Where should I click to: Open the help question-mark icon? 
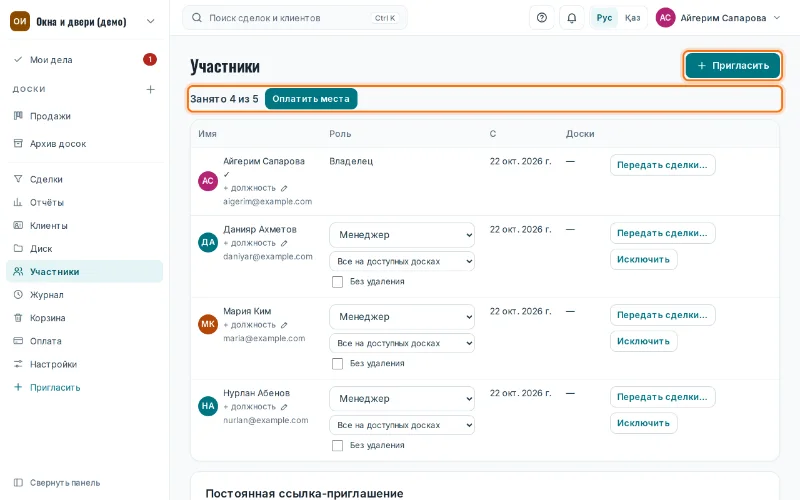point(542,18)
